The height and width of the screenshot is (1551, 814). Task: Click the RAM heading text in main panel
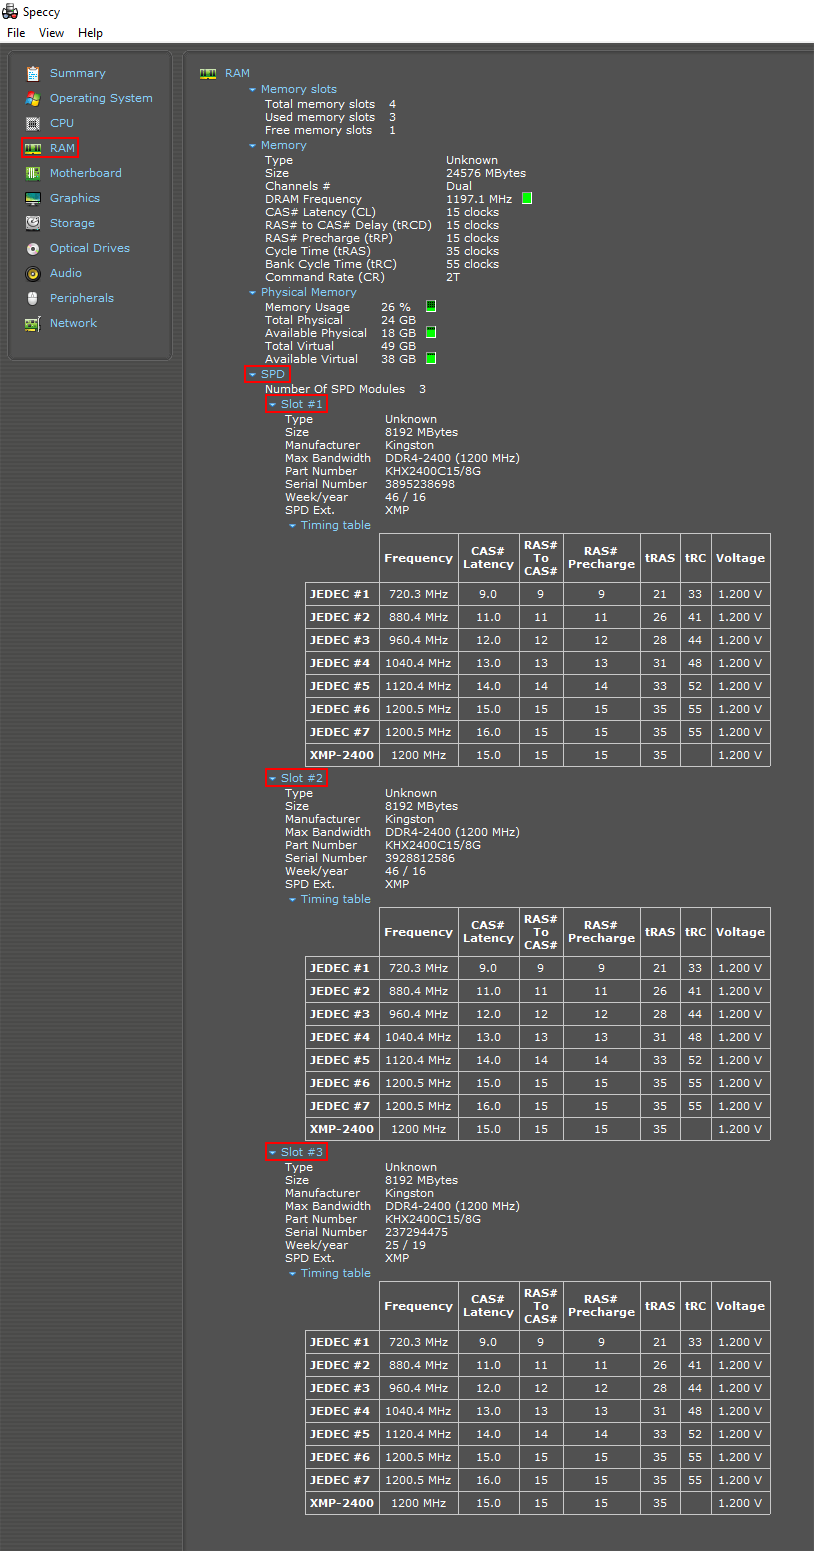pyautogui.click(x=237, y=73)
